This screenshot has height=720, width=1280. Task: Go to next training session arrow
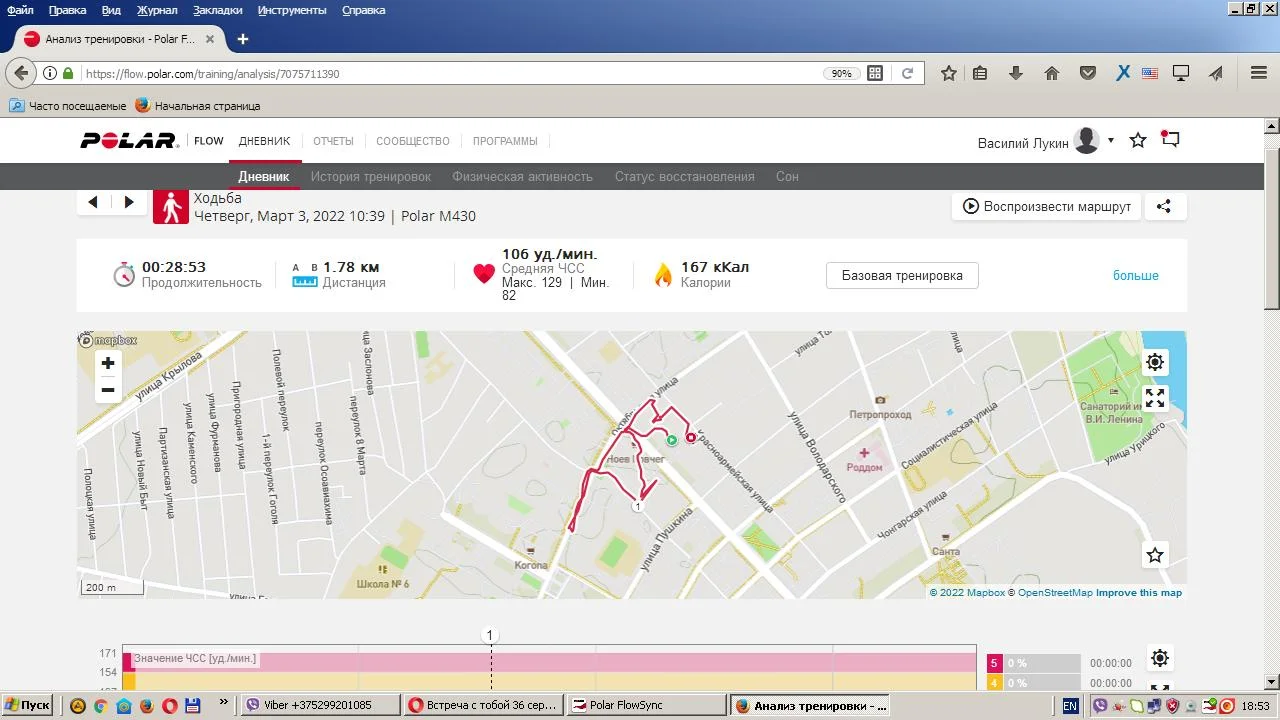tap(129, 202)
